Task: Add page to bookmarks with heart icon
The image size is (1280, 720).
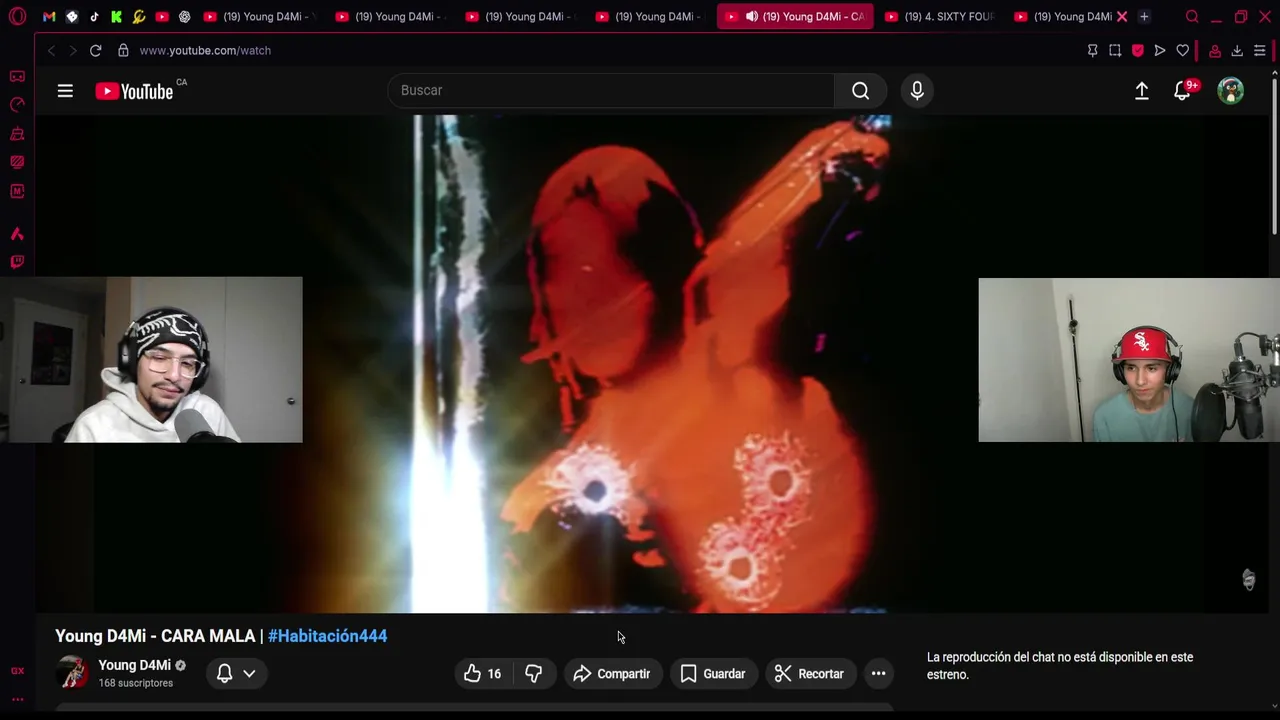Action: click(1183, 50)
